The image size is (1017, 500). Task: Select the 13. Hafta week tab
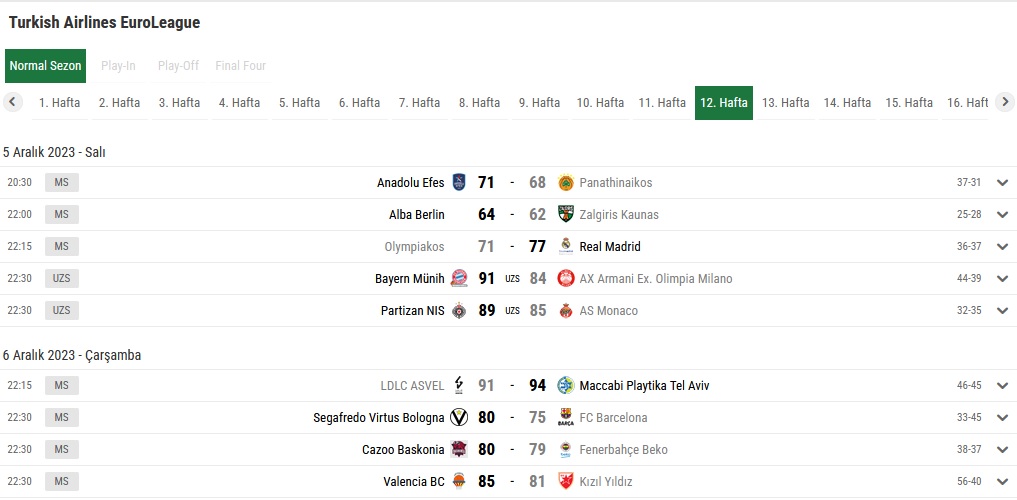point(785,102)
